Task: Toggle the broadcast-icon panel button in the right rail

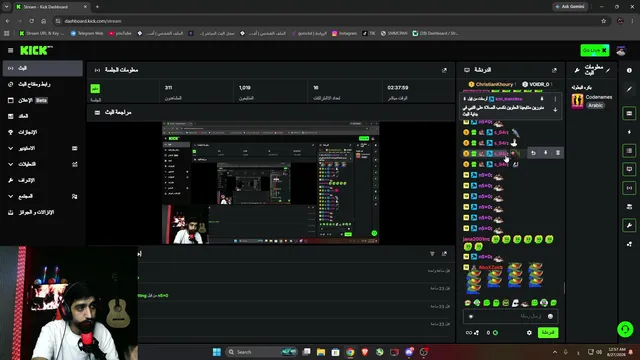Action: pyautogui.click(x=629, y=188)
